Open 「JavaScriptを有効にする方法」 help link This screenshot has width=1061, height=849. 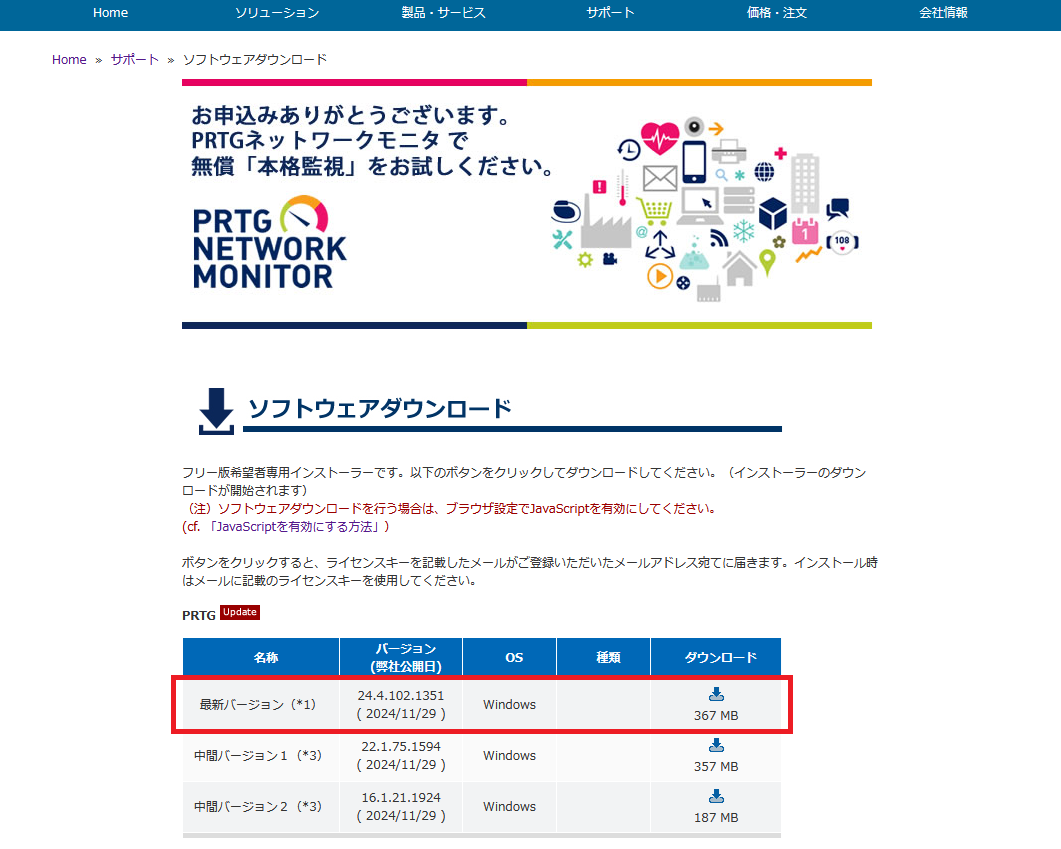pos(294,526)
